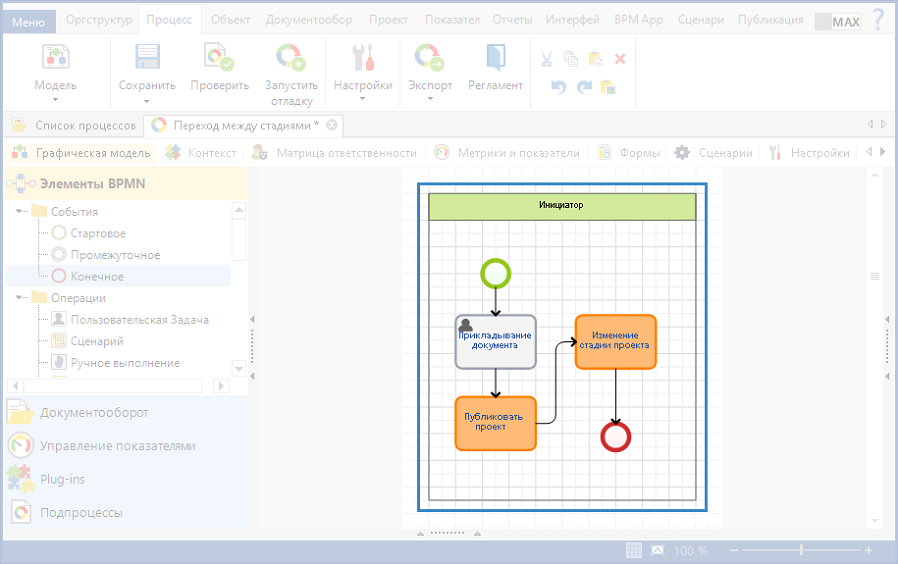
Task: Select the Публиковать проект task
Action: 495,423
